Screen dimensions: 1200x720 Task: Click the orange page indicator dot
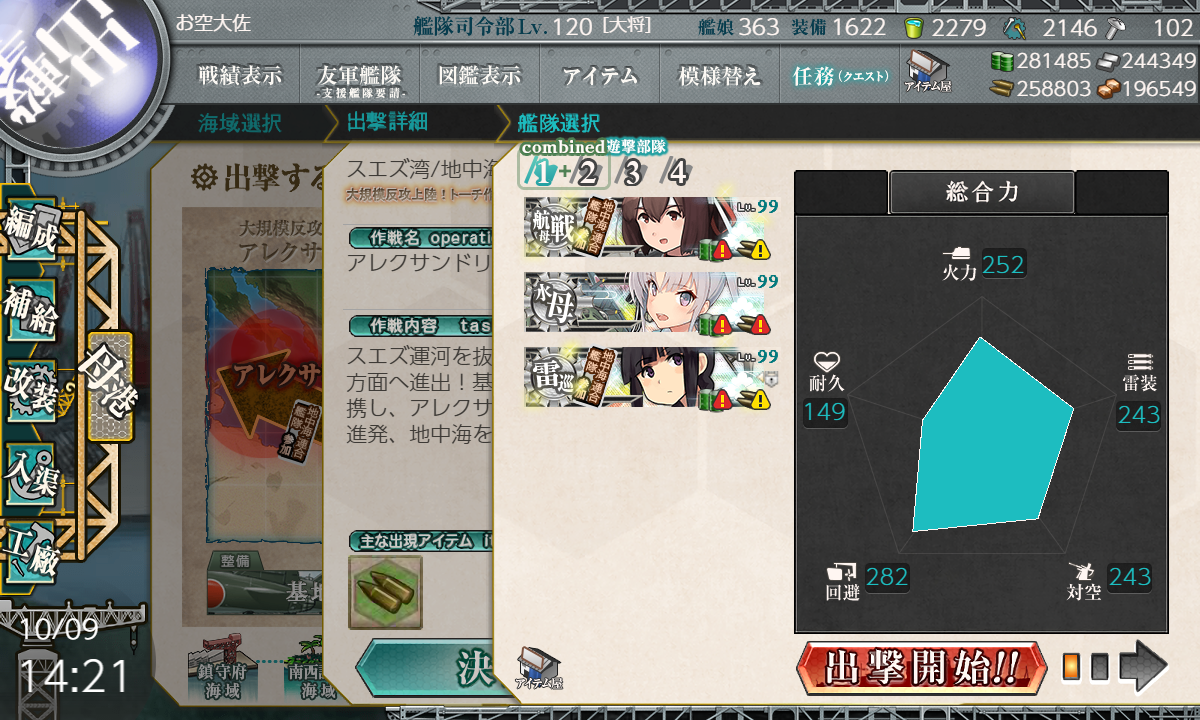[x=1071, y=667]
